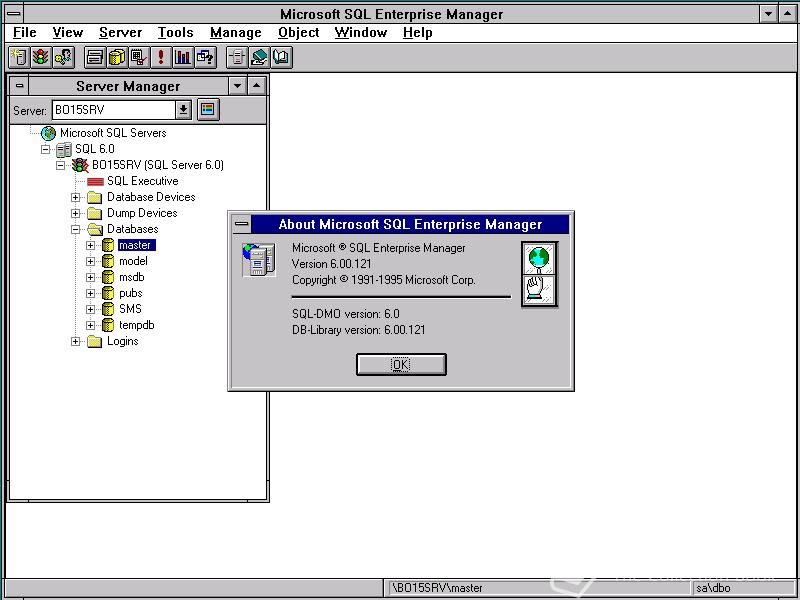Screen dimensions: 800x600
Task: Expand the msdb database node
Action: tap(90, 278)
